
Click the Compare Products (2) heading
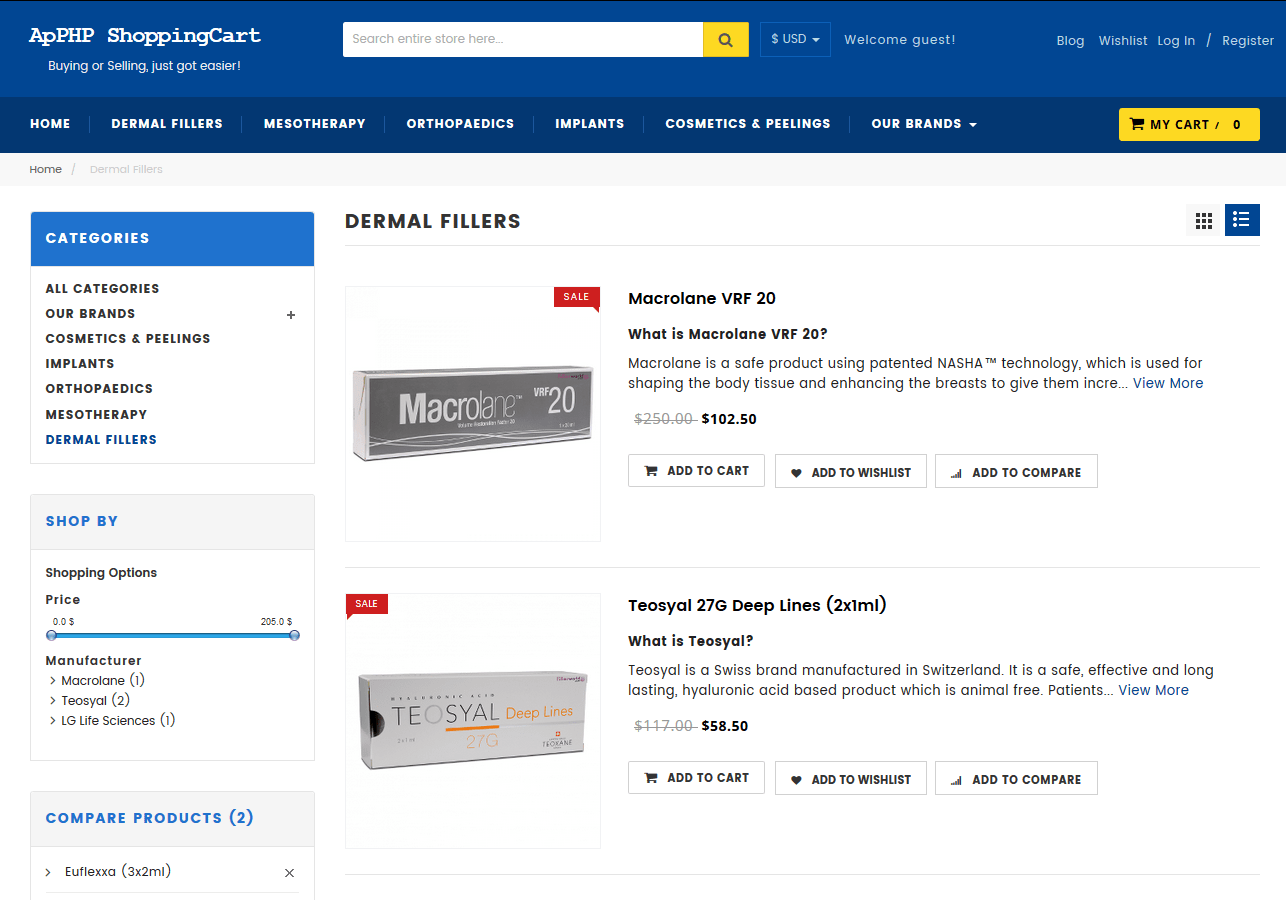coord(150,818)
